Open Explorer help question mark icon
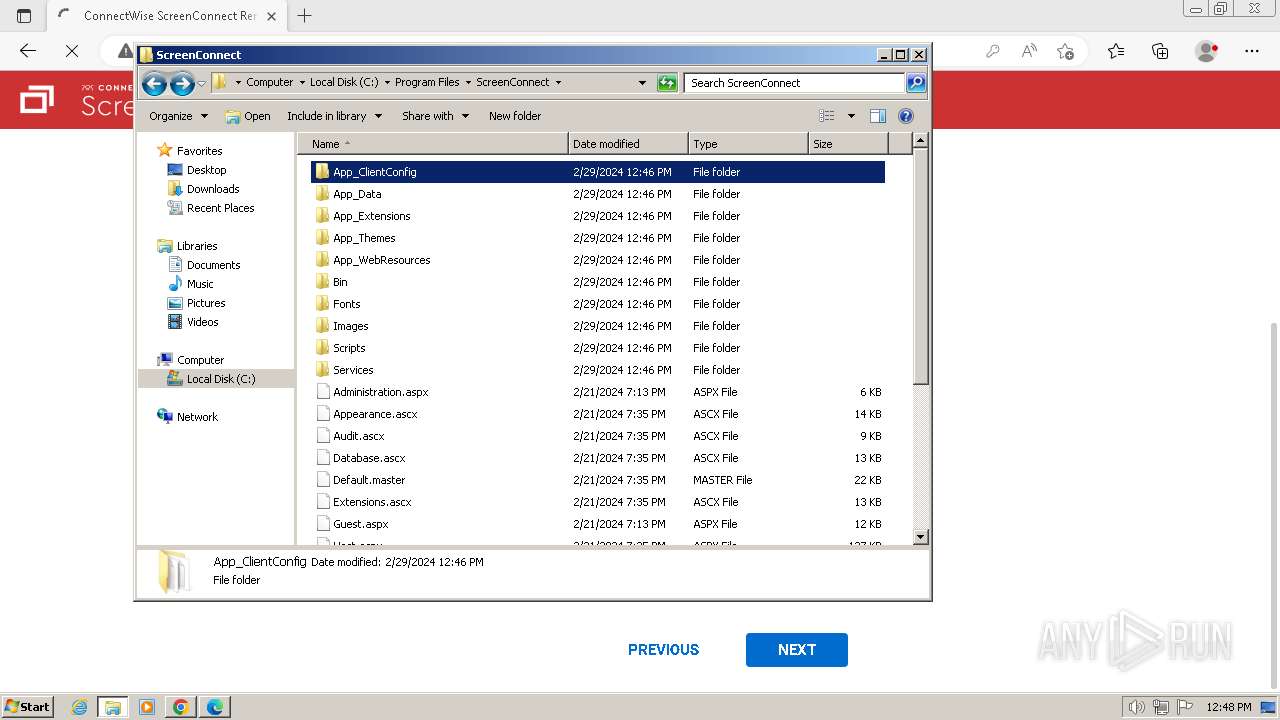The image size is (1280, 720). (x=906, y=116)
